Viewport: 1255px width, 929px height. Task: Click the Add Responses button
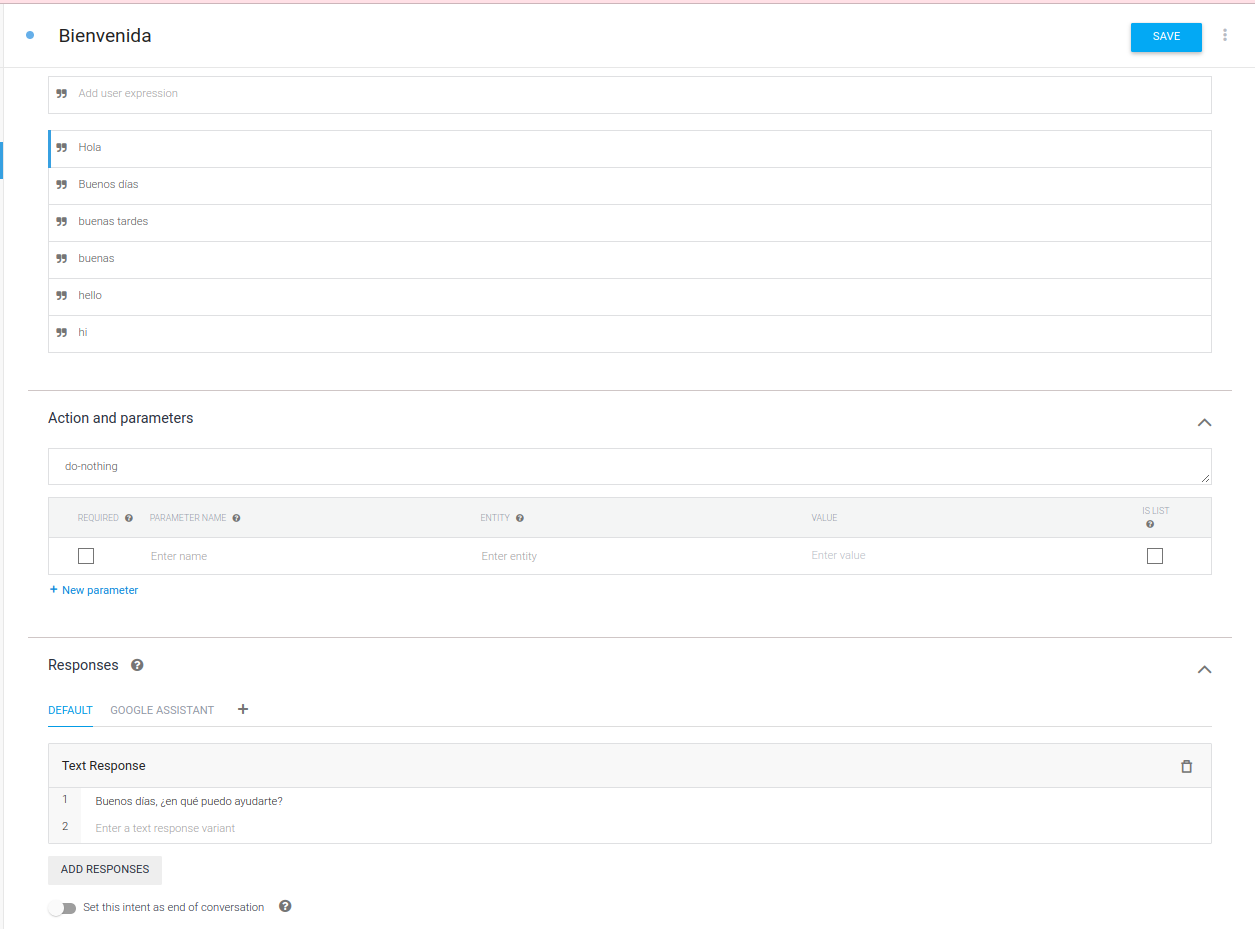pos(105,870)
